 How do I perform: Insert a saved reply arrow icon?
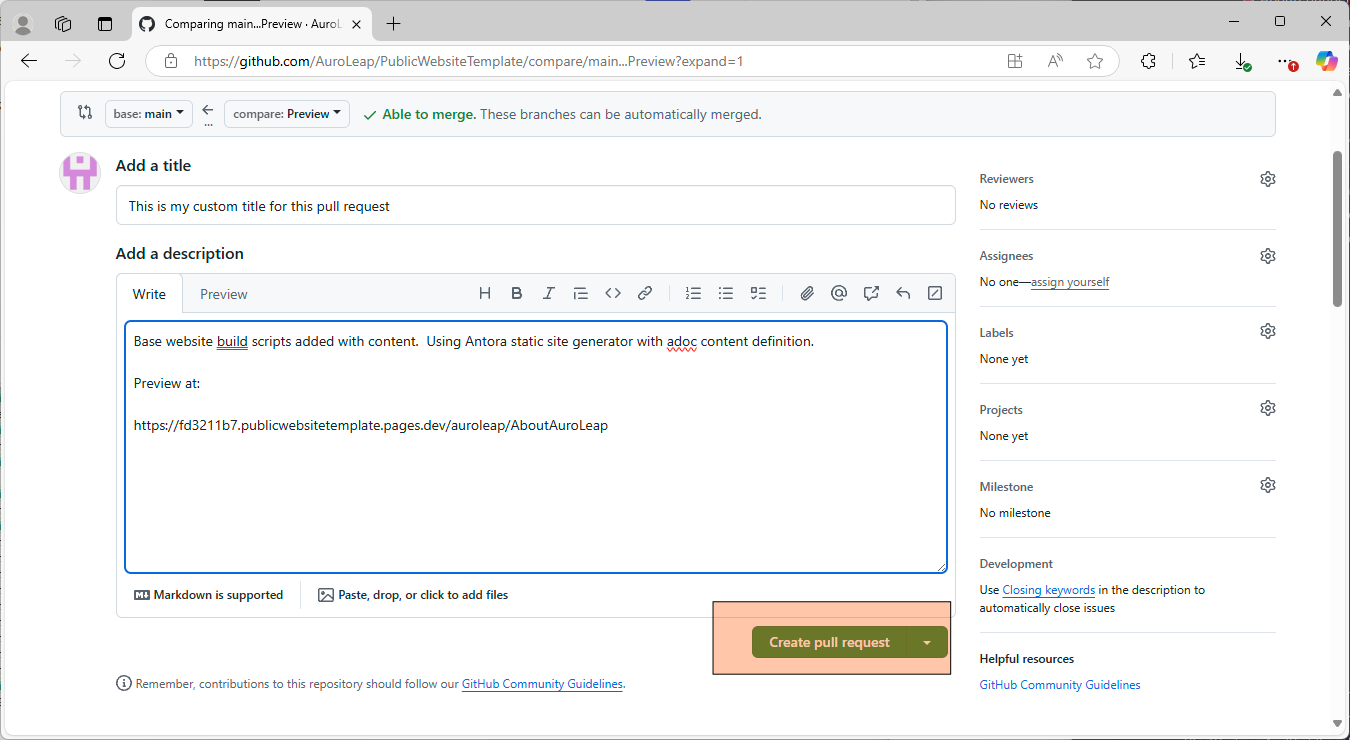(903, 293)
